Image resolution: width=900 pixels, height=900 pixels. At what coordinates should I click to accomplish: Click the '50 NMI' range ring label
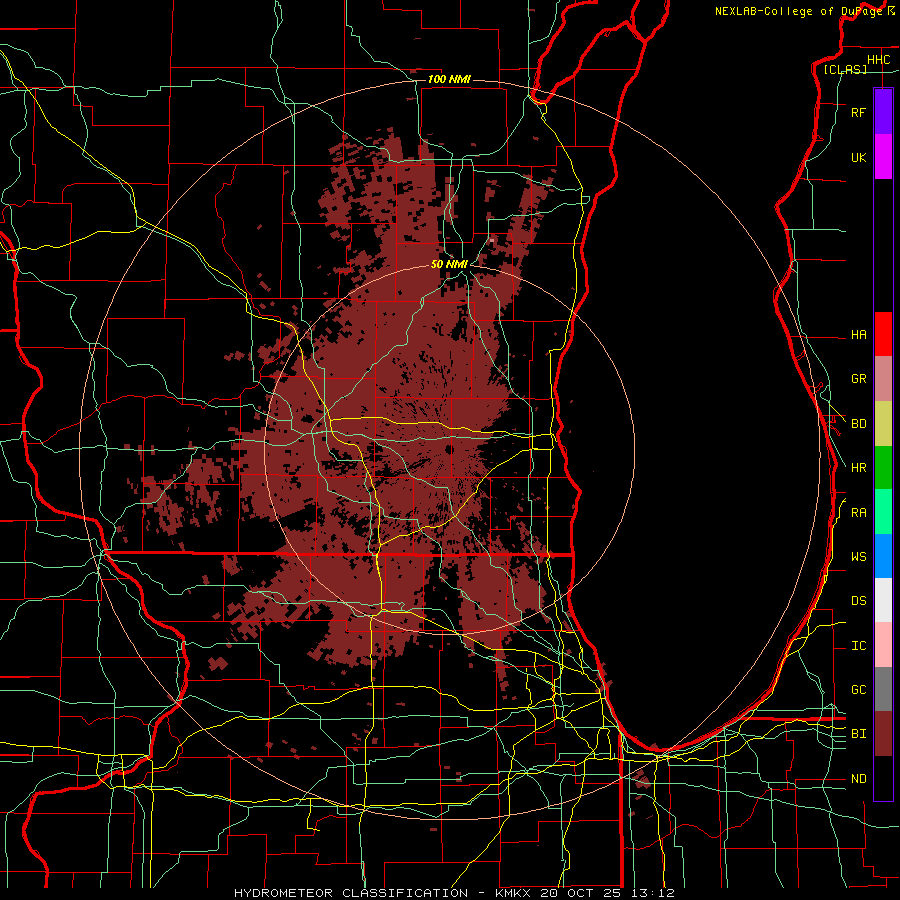click(449, 264)
